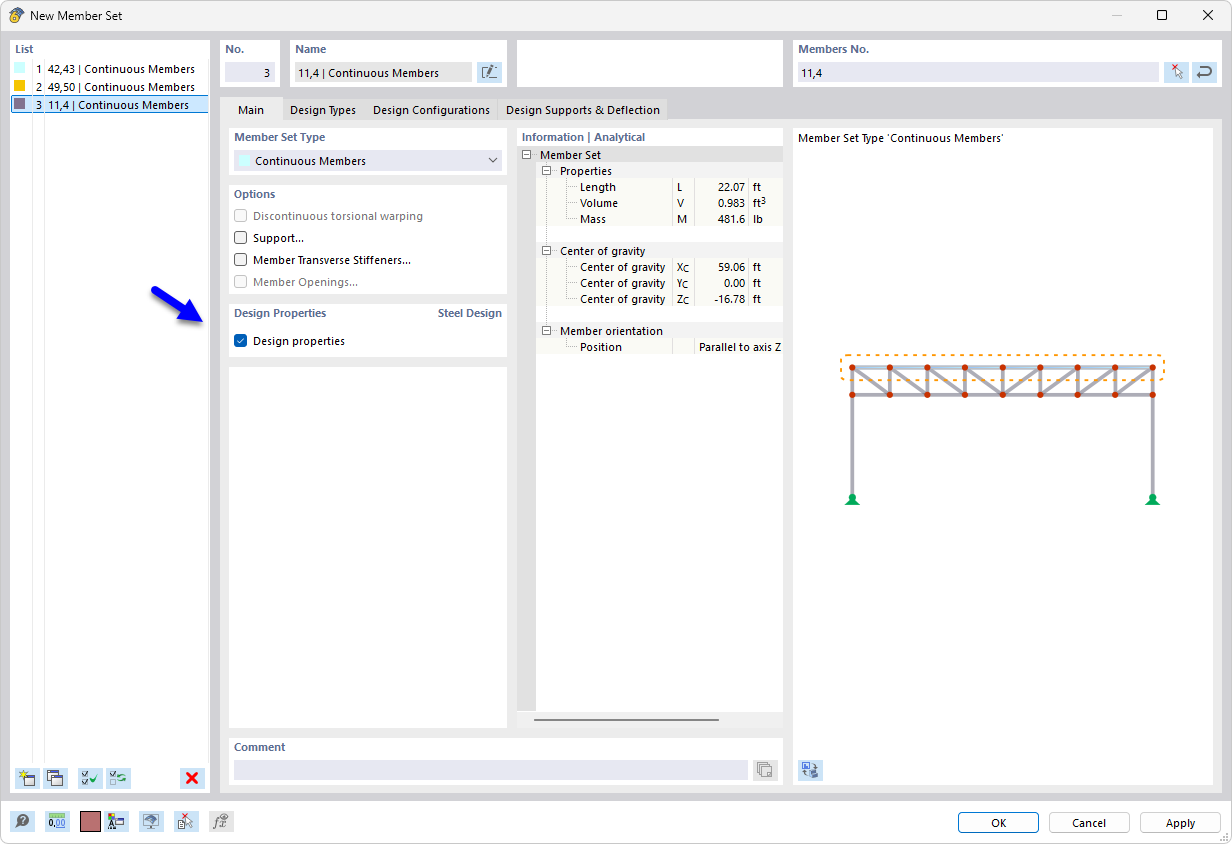The image size is (1232, 844).
Task: Open the help question mark icon
Action: [x=22, y=821]
